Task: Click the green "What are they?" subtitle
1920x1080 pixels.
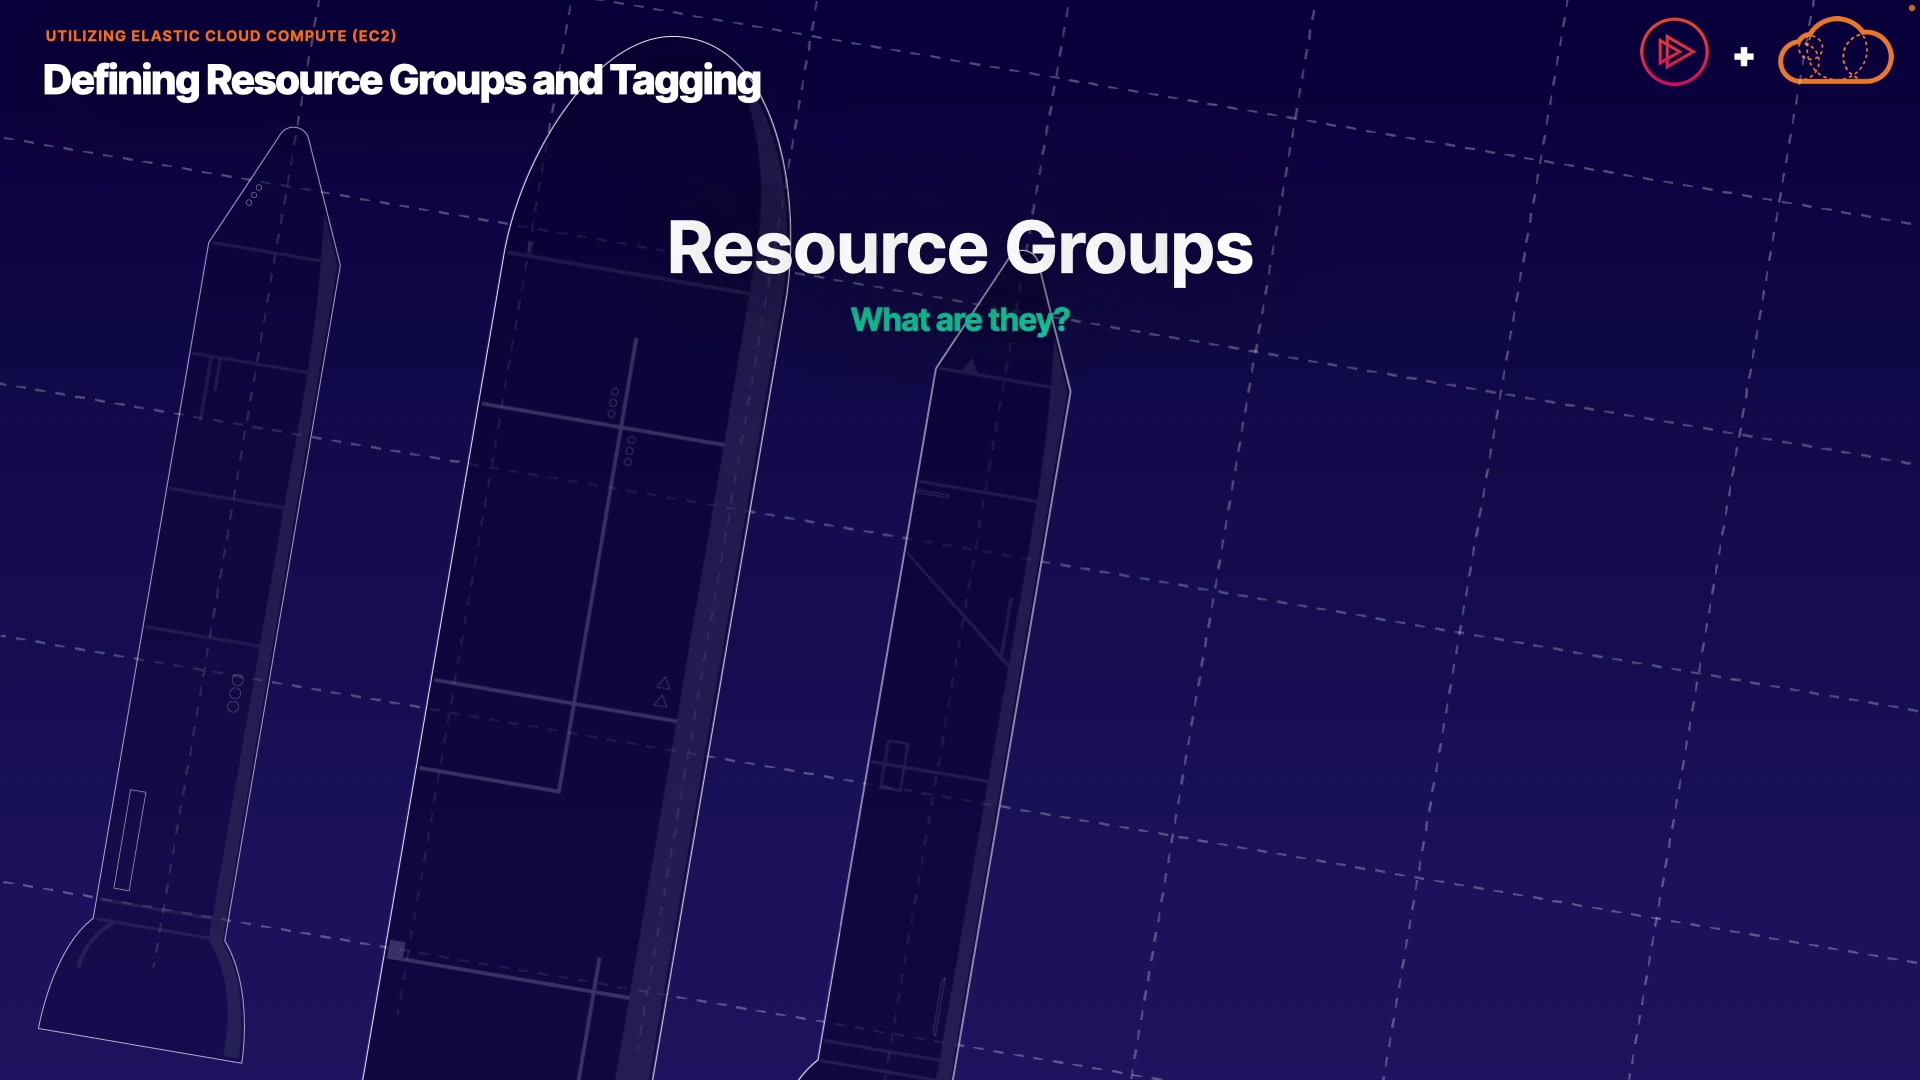Action: (959, 320)
